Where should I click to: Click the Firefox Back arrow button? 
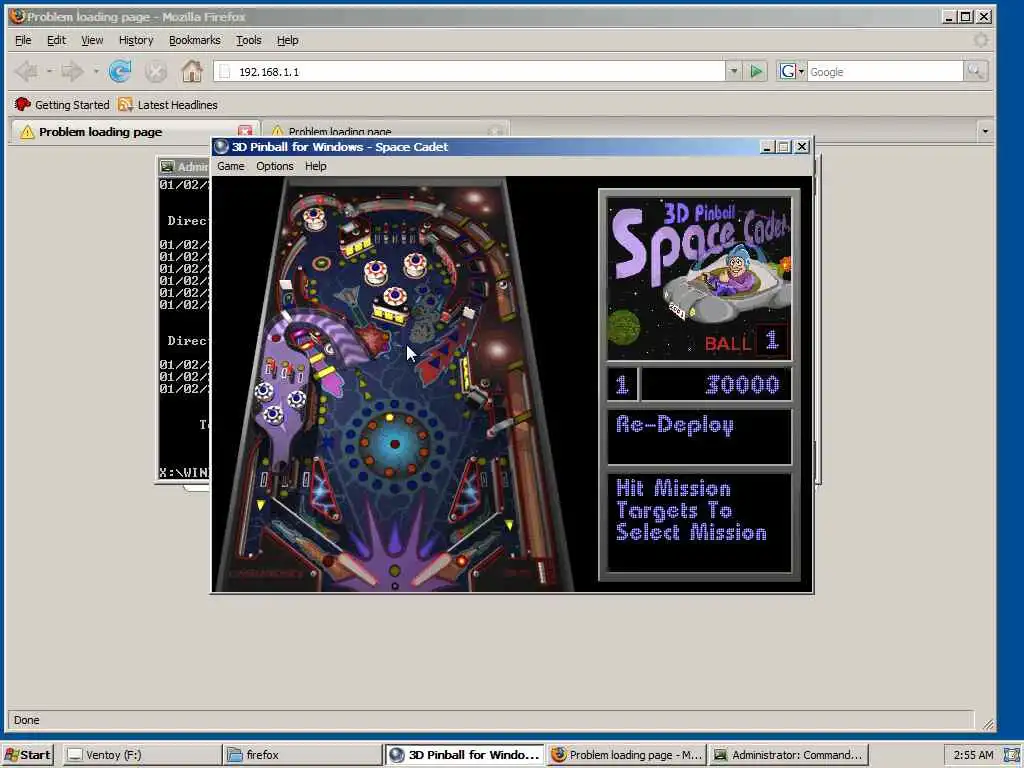[27, 71]
